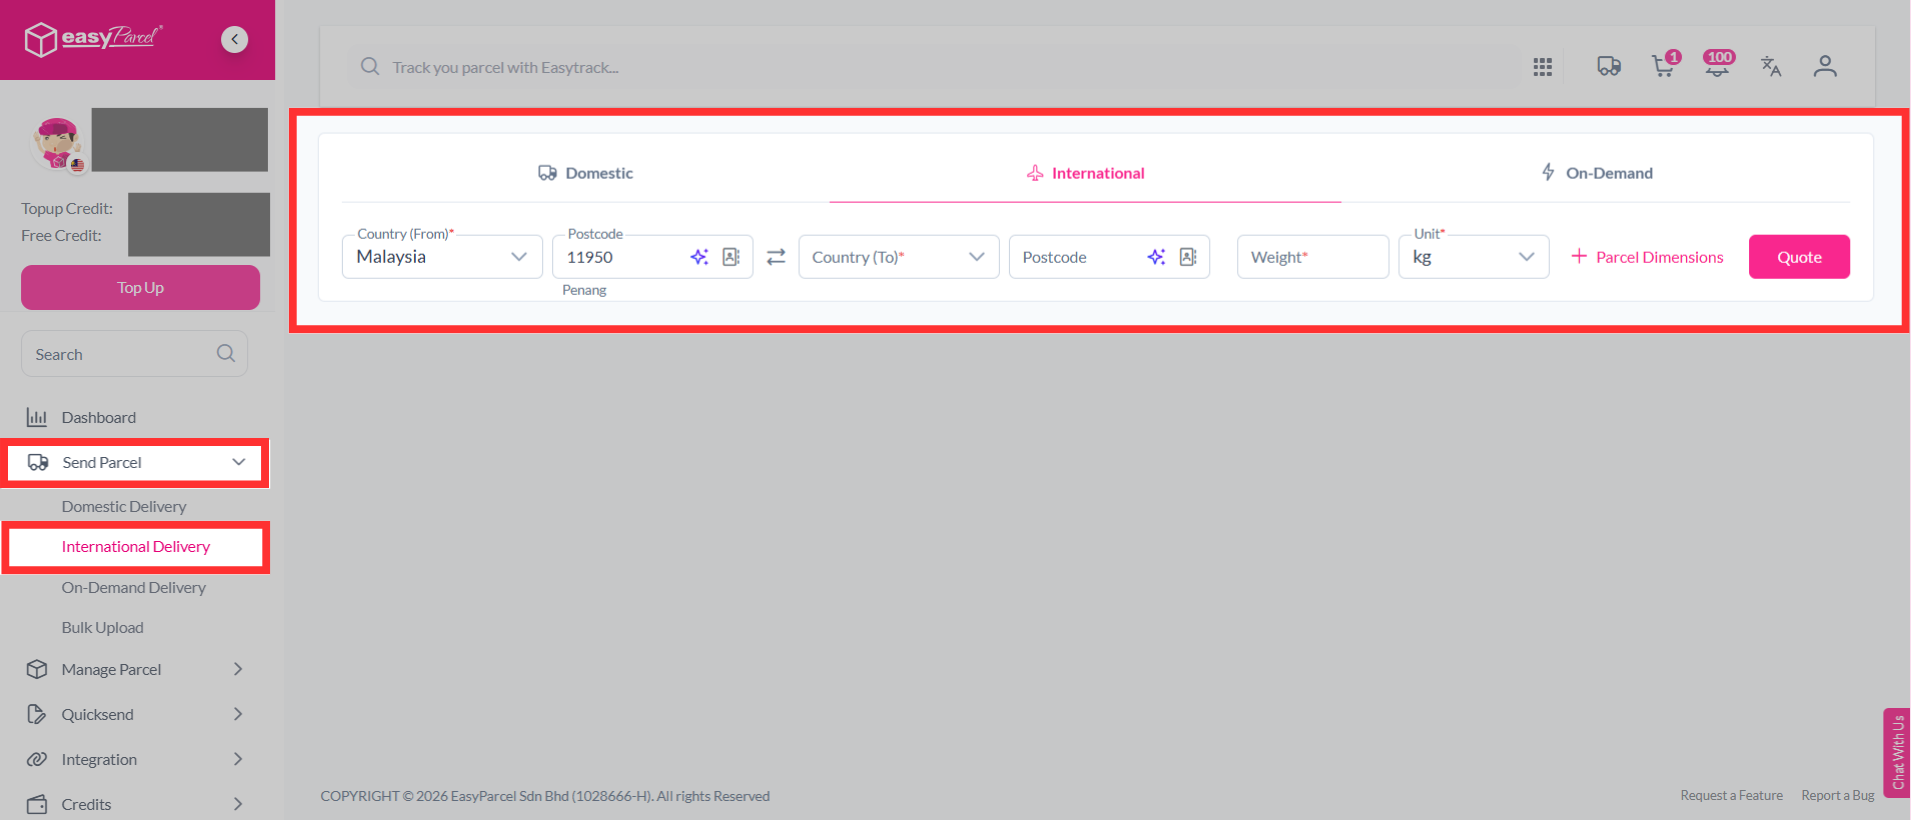Open the Country (From) dropdown

[442, 257]
